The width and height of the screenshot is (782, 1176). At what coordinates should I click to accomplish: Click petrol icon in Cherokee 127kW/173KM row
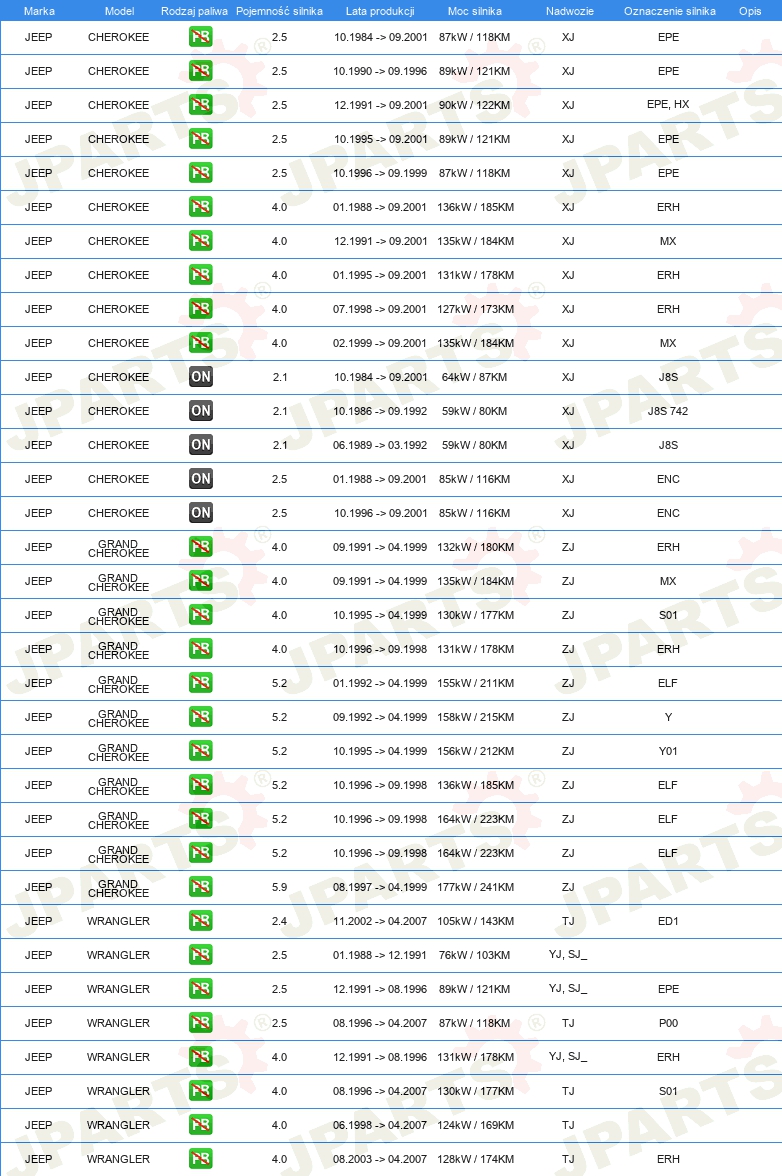200,309
